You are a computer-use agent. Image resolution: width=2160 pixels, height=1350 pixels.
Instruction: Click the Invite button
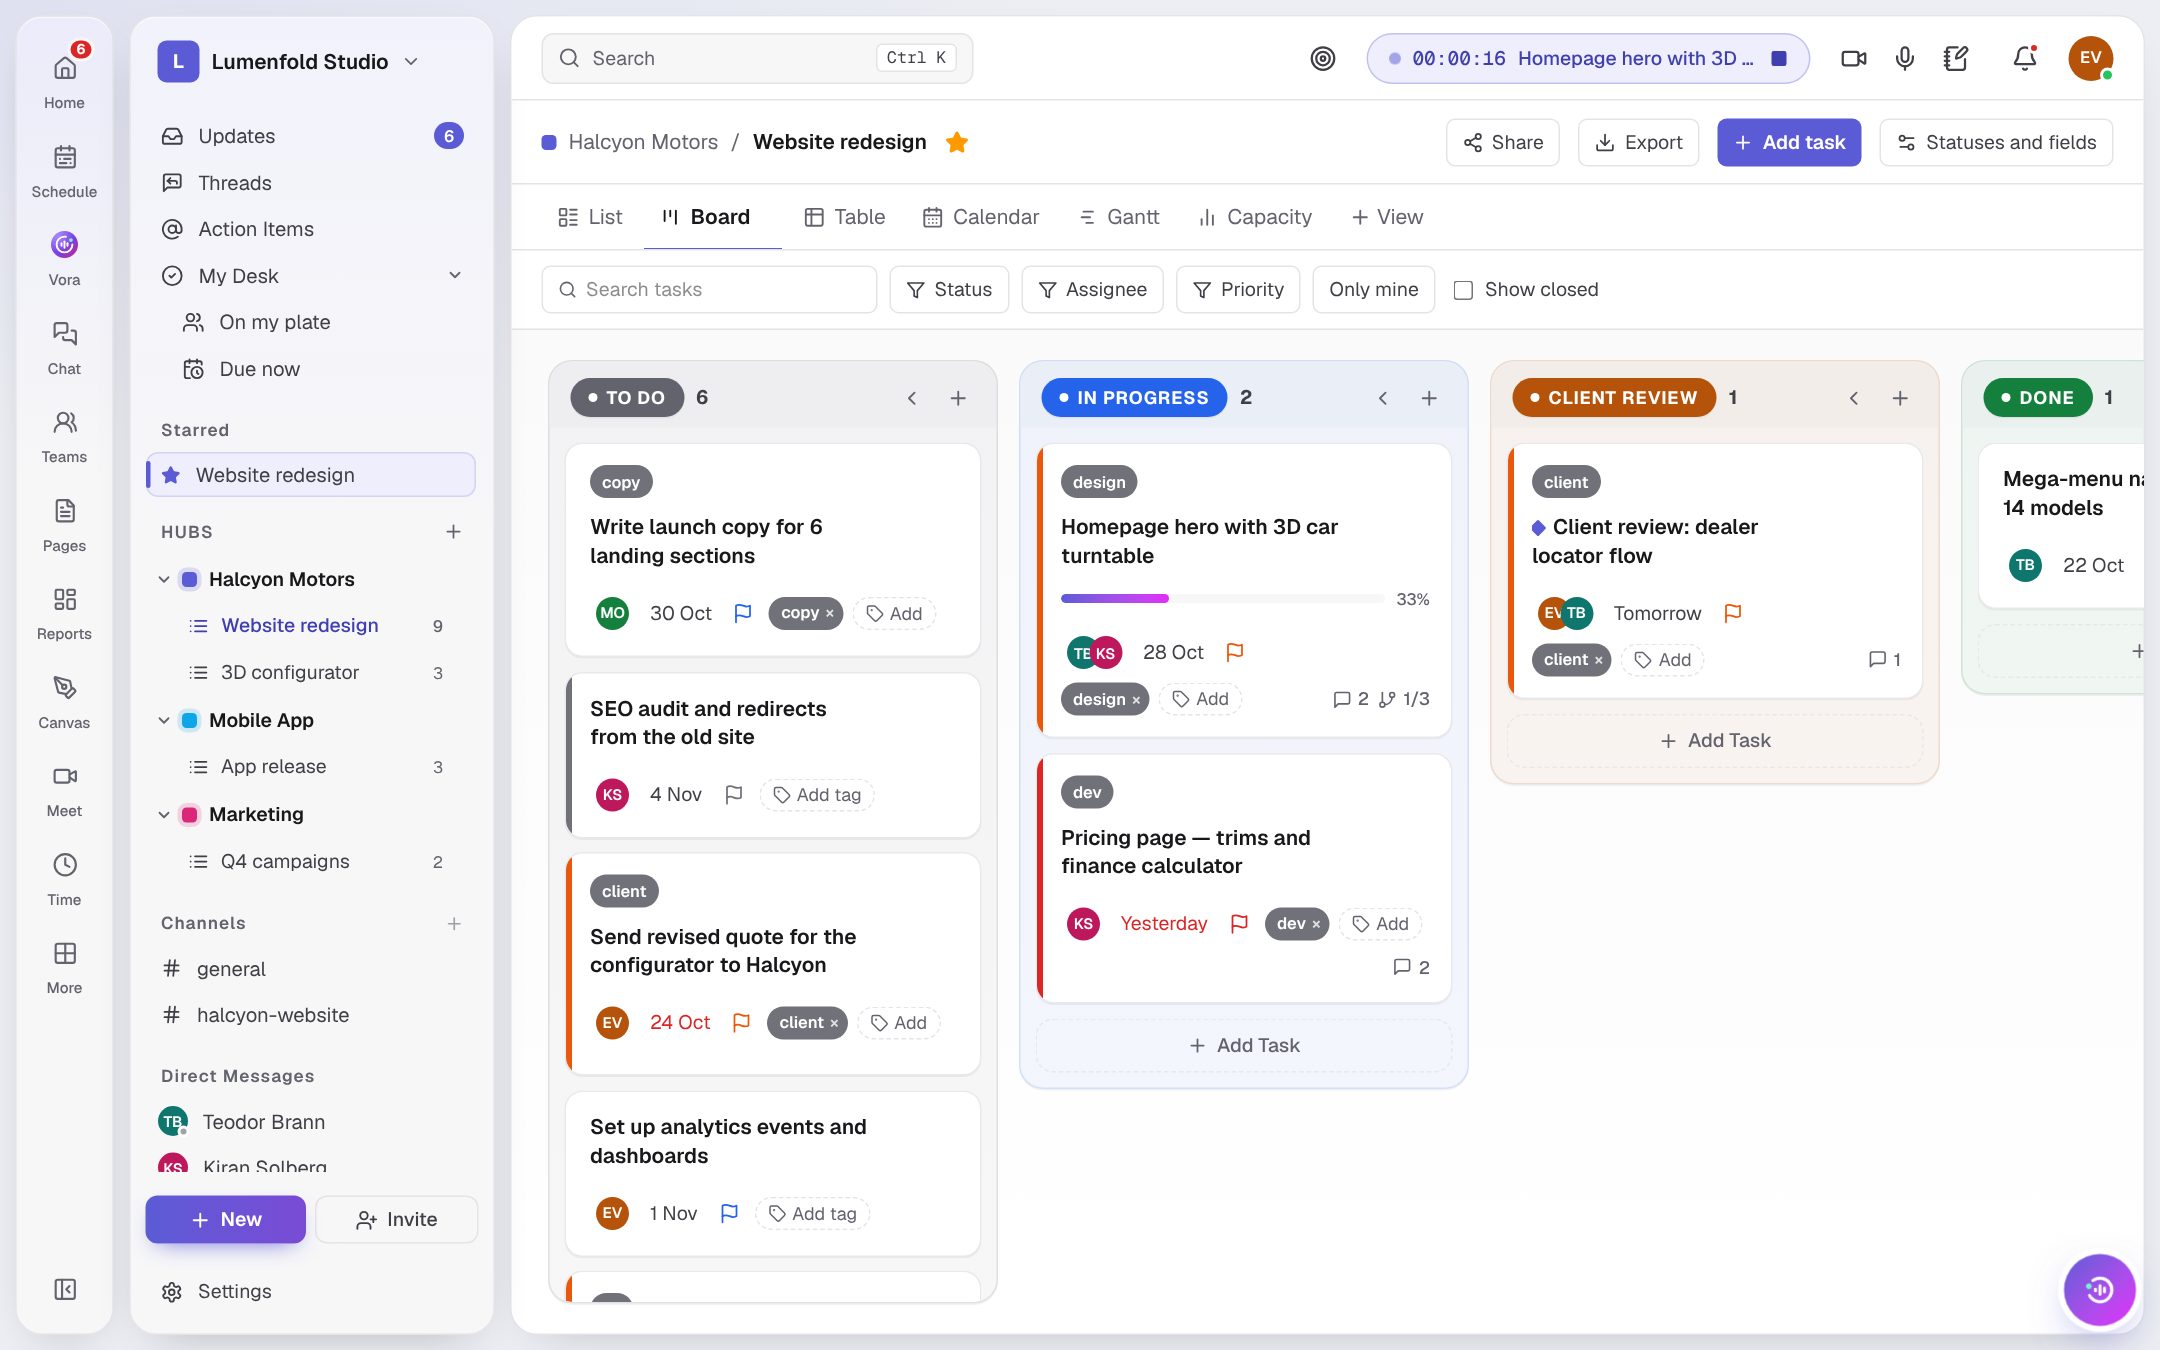(x=396, y=1219)
